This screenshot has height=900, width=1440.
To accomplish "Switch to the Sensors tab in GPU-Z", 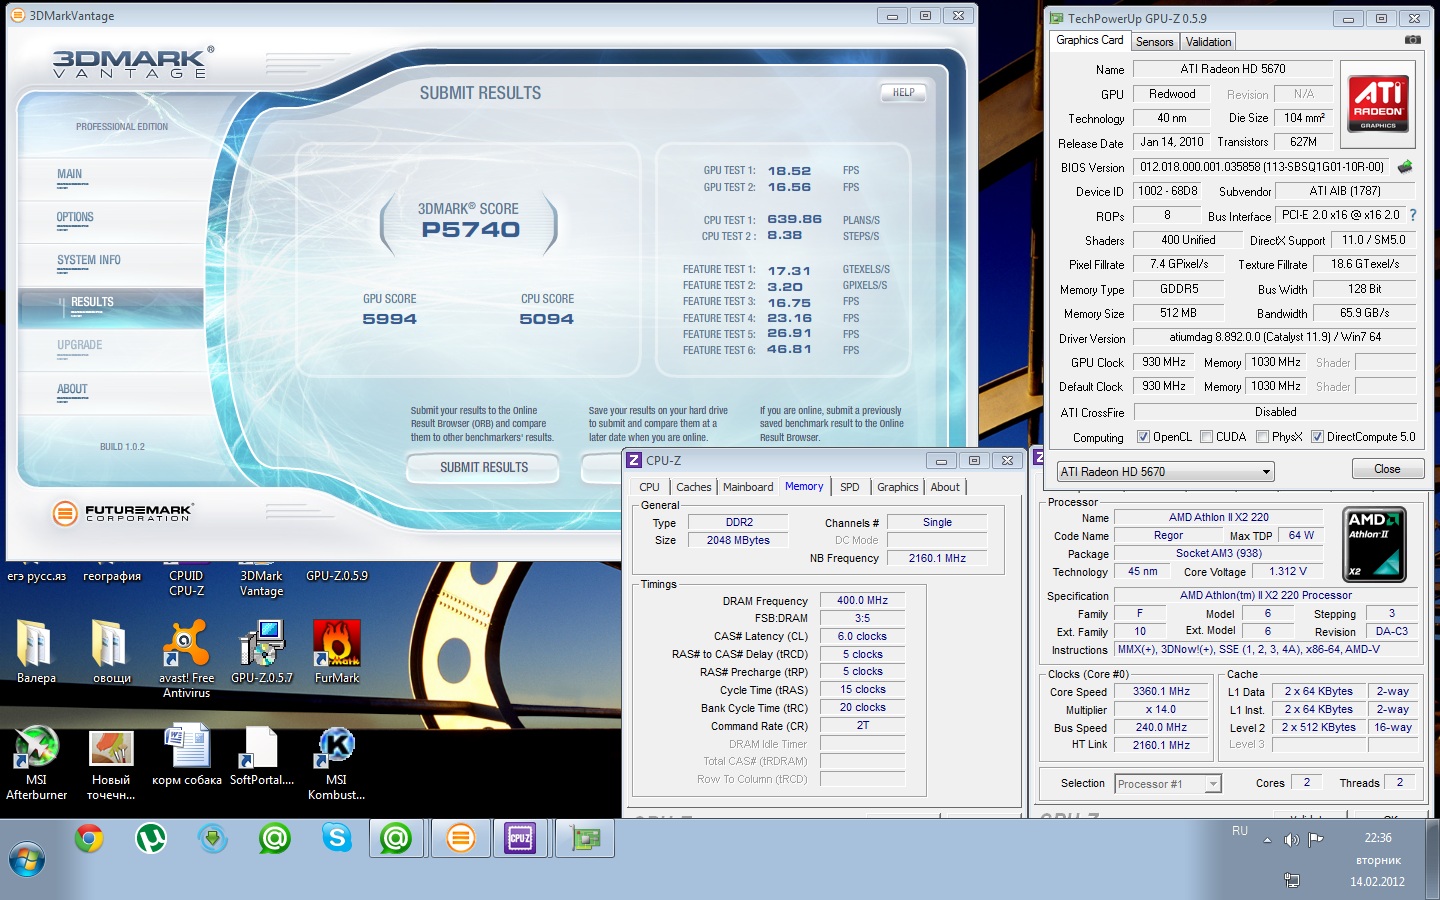I will [x=1154, y=42].
